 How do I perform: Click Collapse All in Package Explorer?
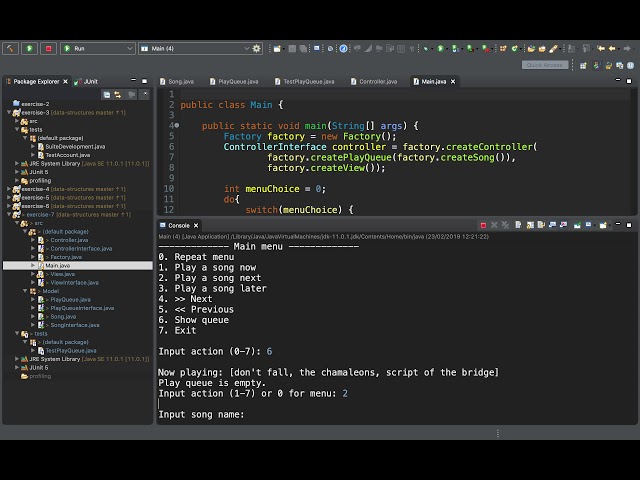(107, 95)
